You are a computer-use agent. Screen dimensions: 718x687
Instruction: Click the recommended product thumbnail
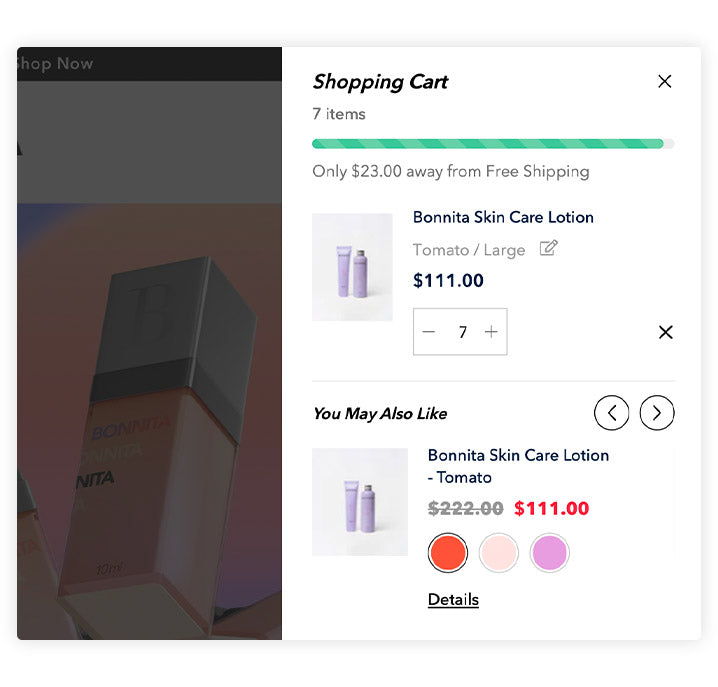point(360,502)
